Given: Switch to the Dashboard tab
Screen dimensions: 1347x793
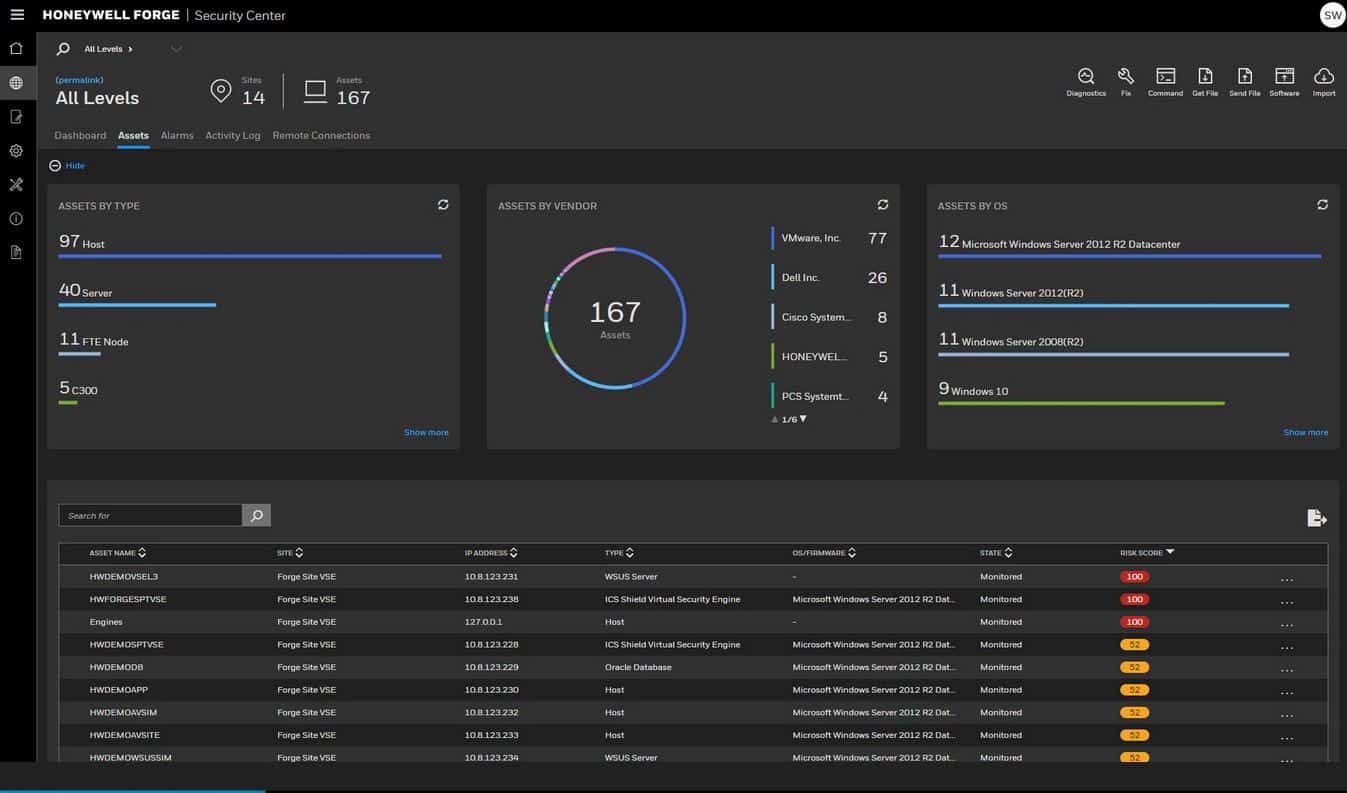Looking at the screenshot, I should (80, 135).
